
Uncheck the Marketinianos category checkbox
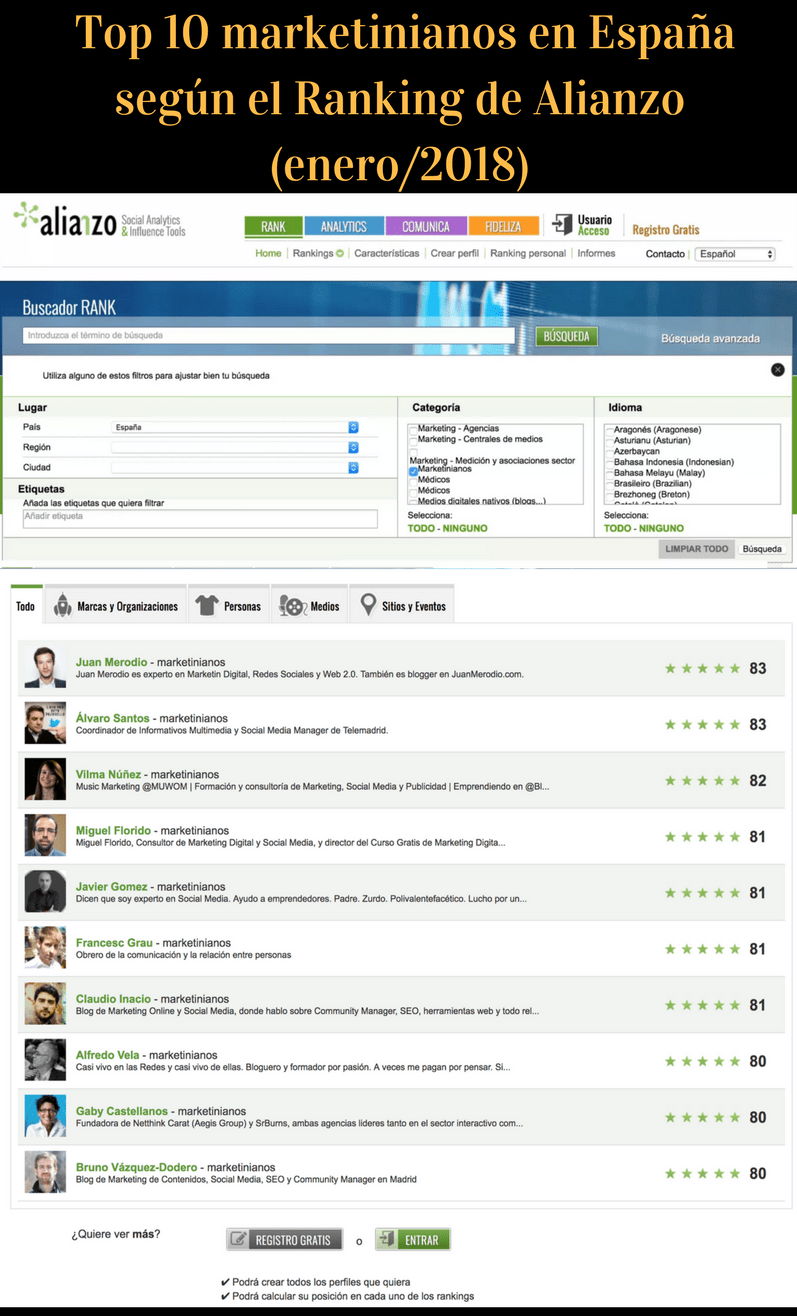(413, 470)
